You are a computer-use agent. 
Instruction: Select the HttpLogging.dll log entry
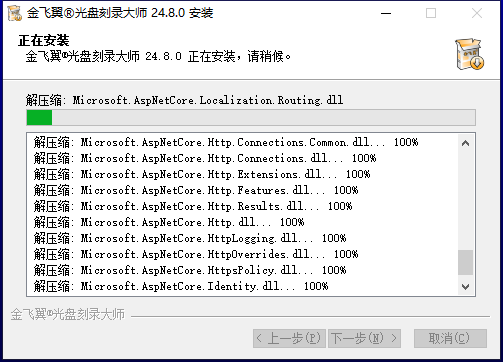coord(190,238)
